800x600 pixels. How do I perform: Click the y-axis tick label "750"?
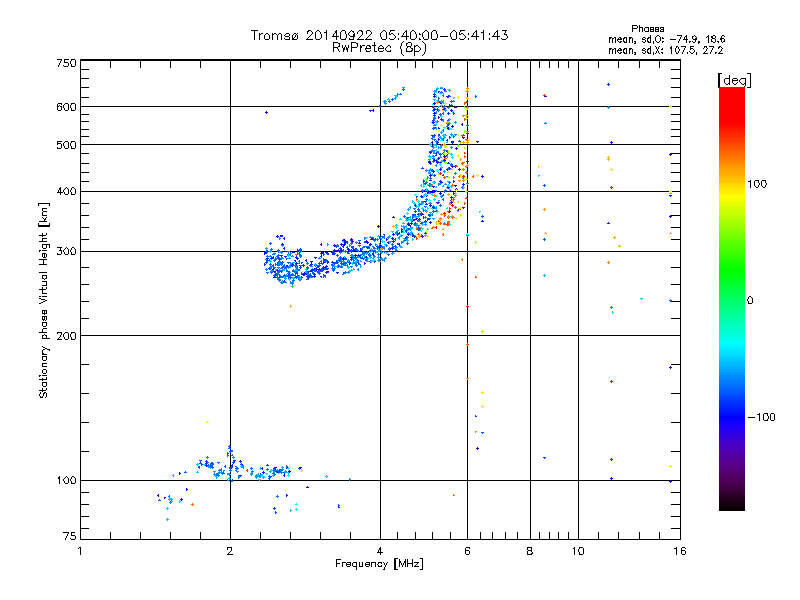click(66, 63)
